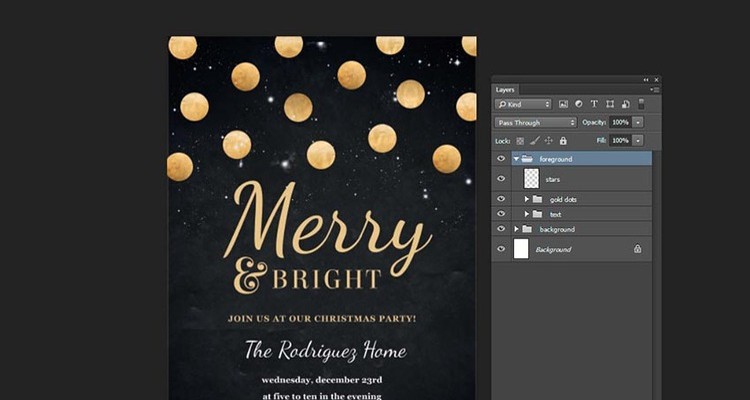Select the layer named stars
750x400 pixels.
(x=552, y=179)
